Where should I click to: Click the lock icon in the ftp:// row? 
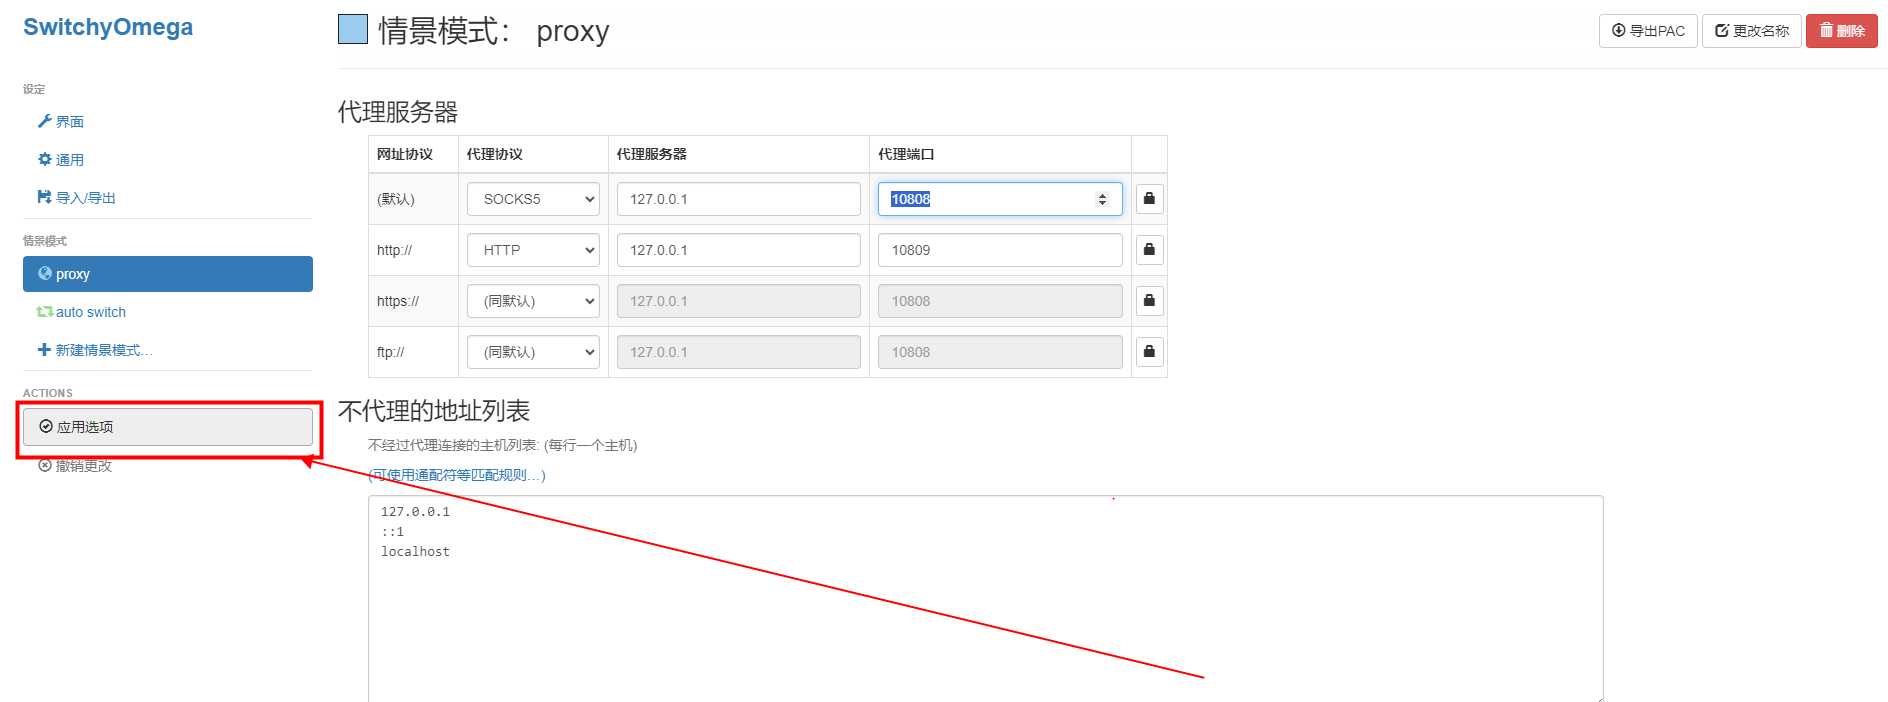pos(1149,352)
